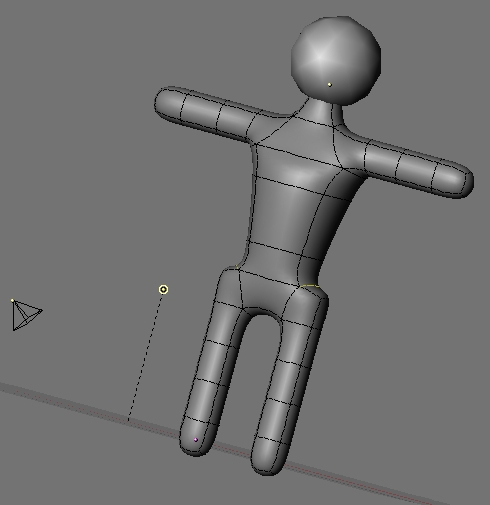The height and width of the screenshot is (505, 490).
Task: Click the yellow origin dot on head
Action: pos(330,85)
